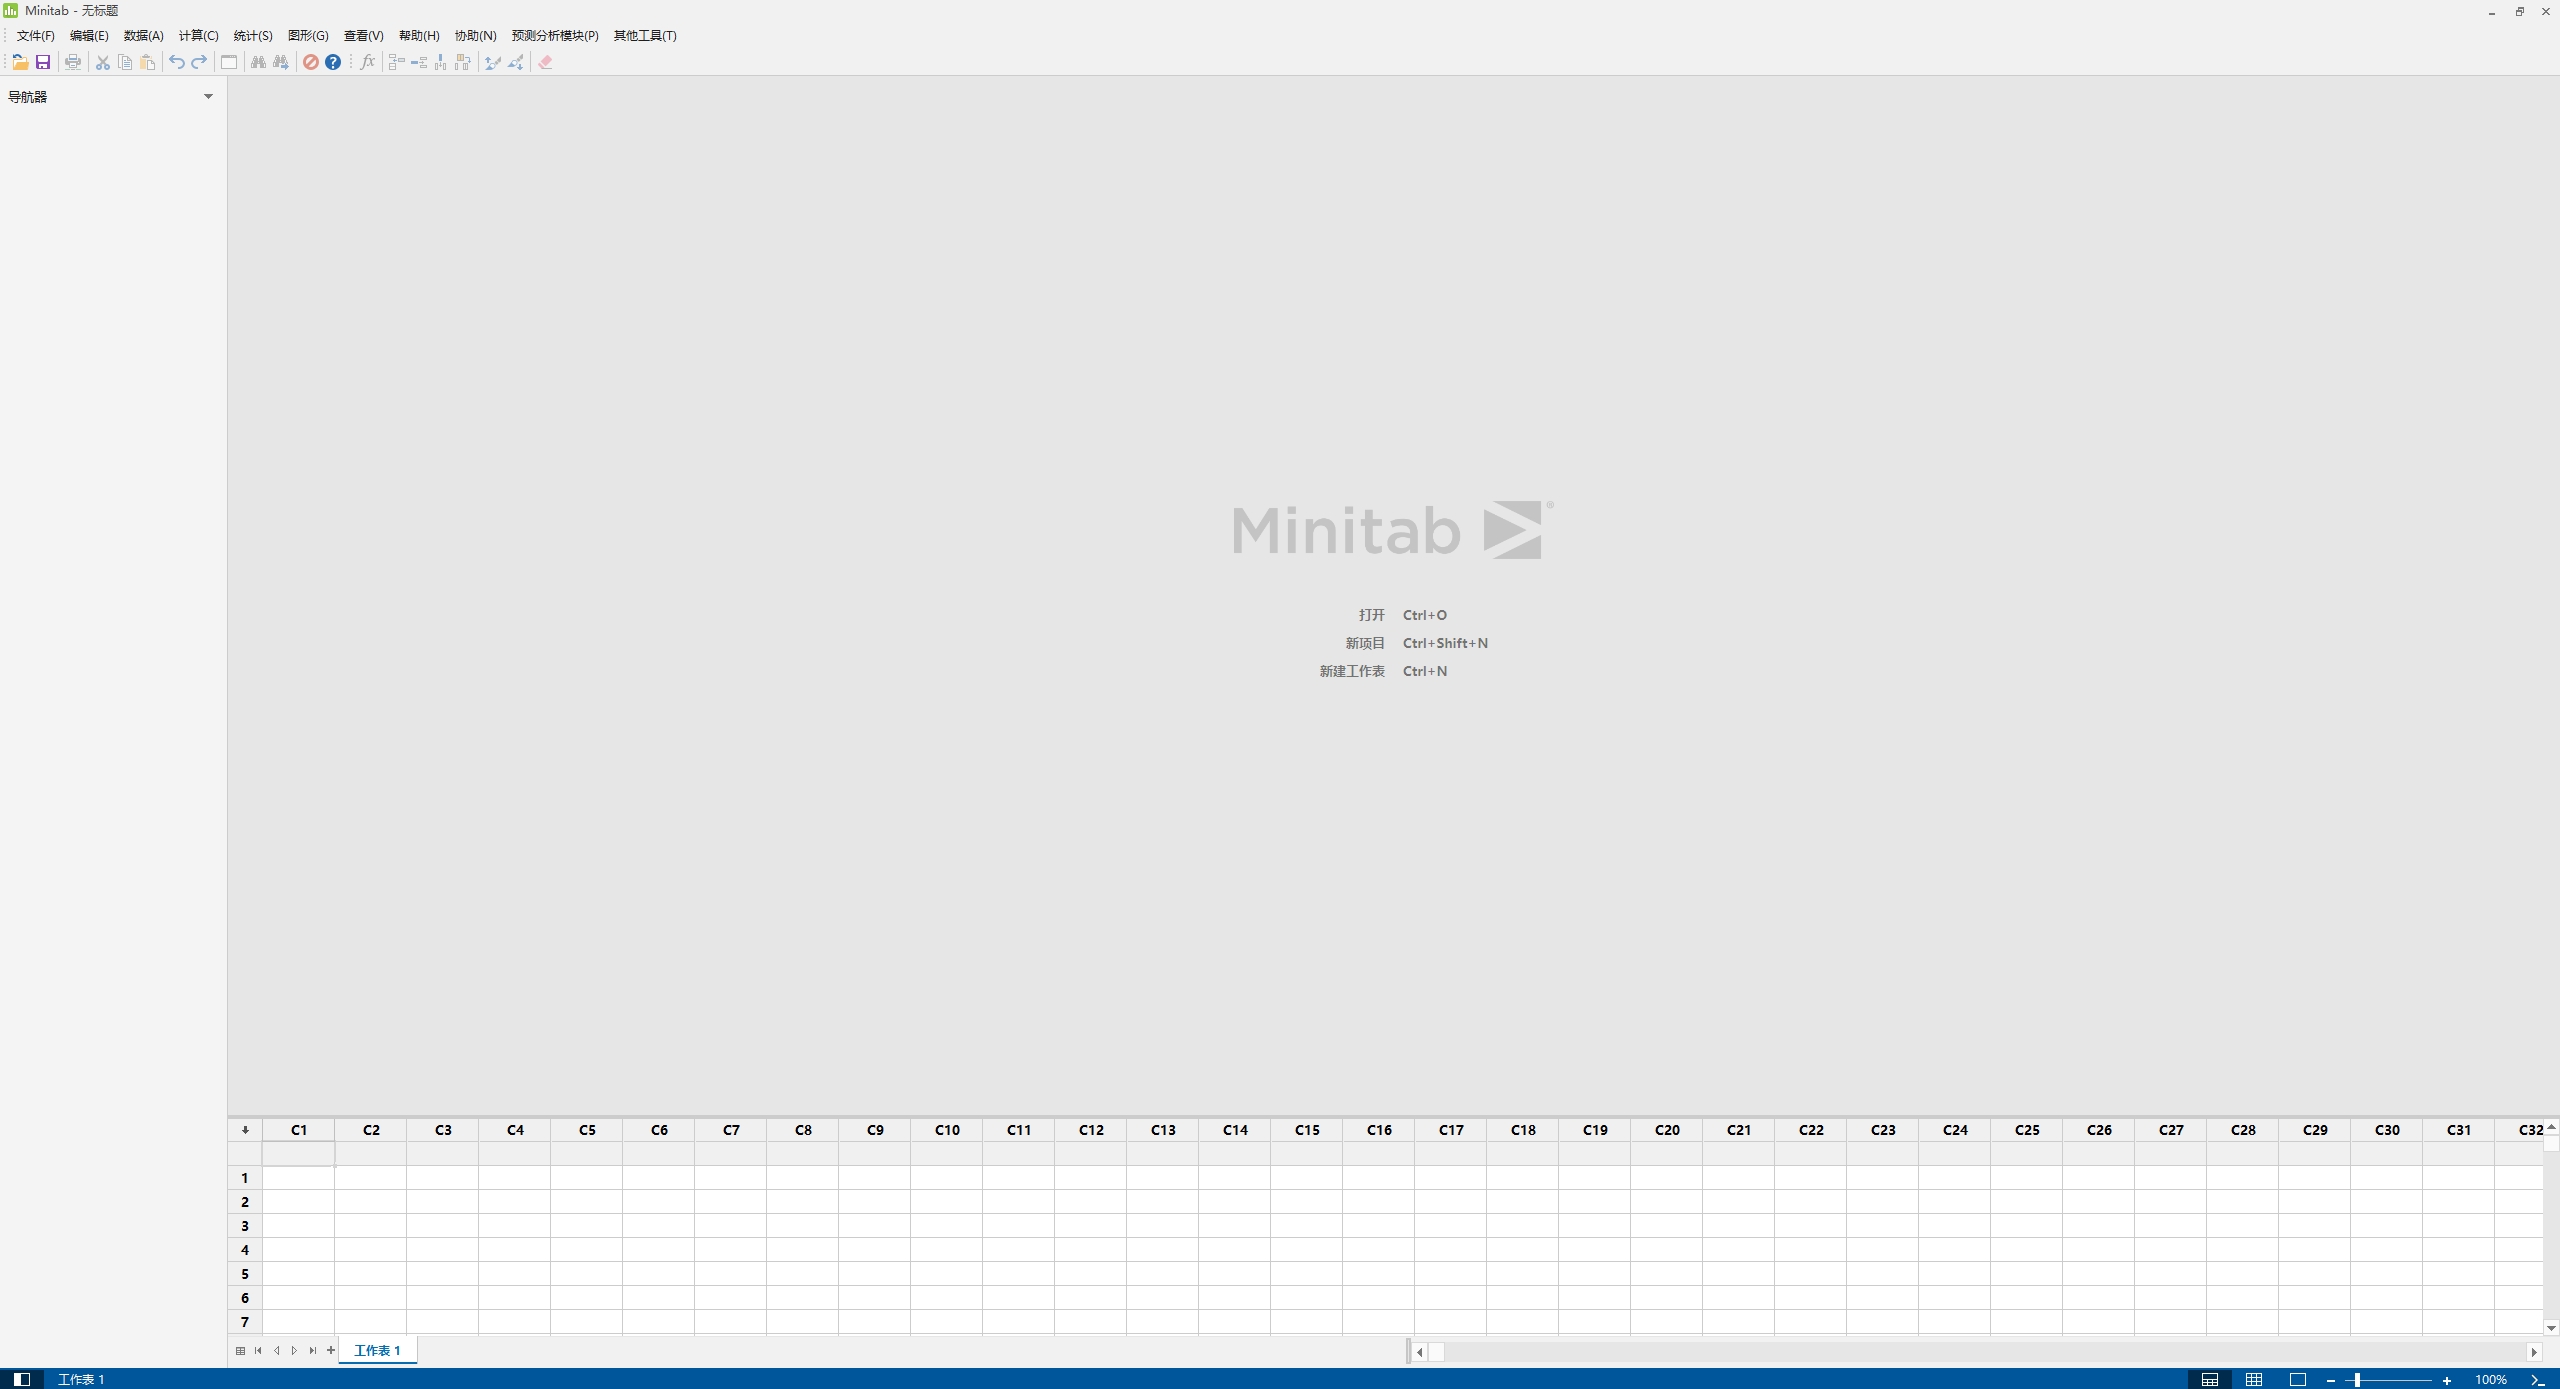2560x1389 pixels.
Task: Click the Undo arrow icon
Action: coord(177,62)
